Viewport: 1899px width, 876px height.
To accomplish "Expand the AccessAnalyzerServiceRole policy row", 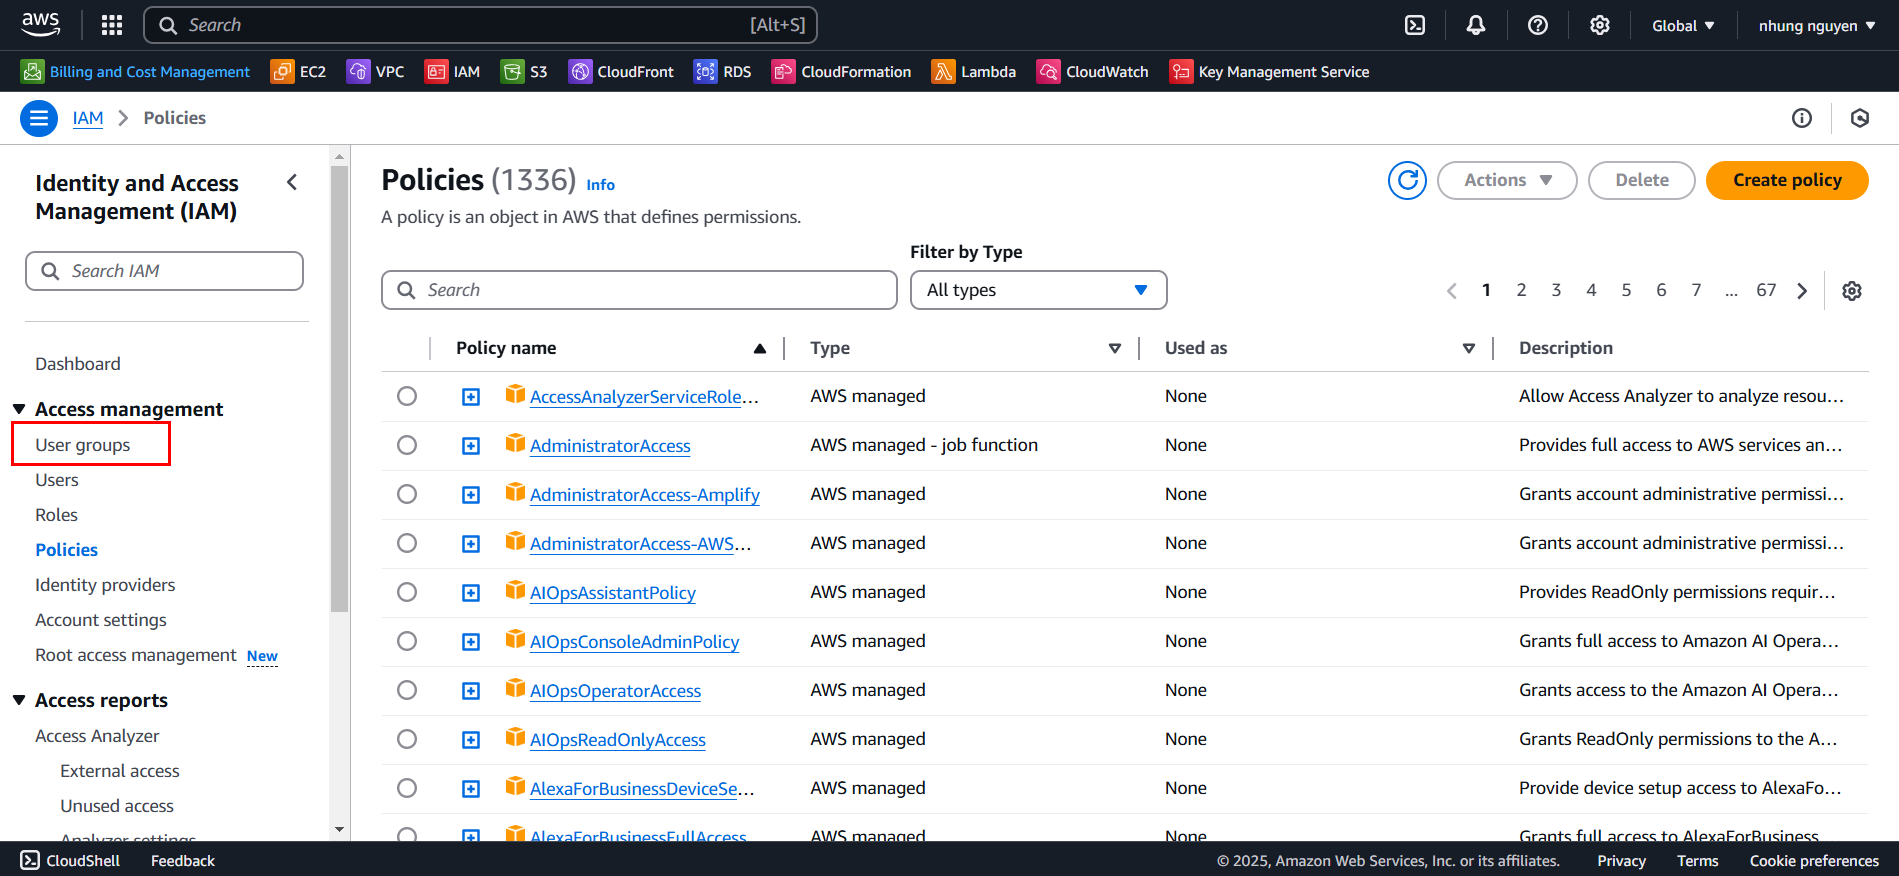I will tap(471, 397).
